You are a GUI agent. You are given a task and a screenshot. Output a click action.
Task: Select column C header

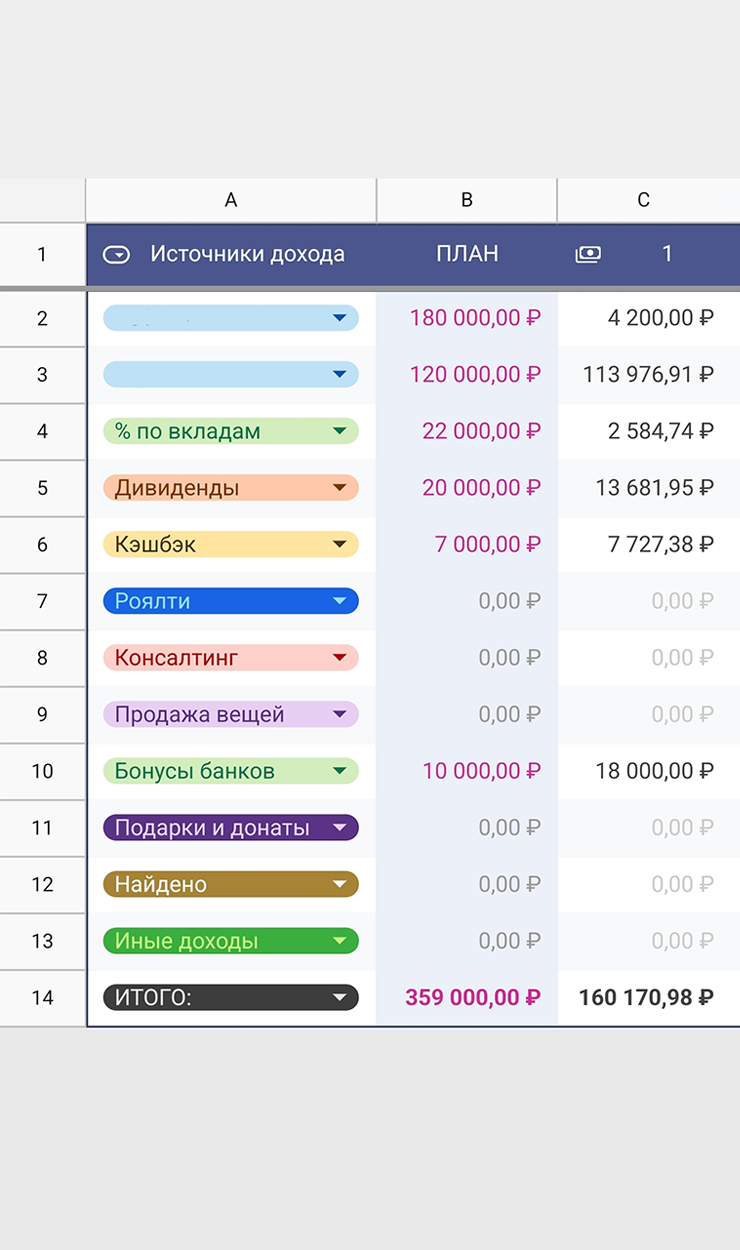point(643,200)
